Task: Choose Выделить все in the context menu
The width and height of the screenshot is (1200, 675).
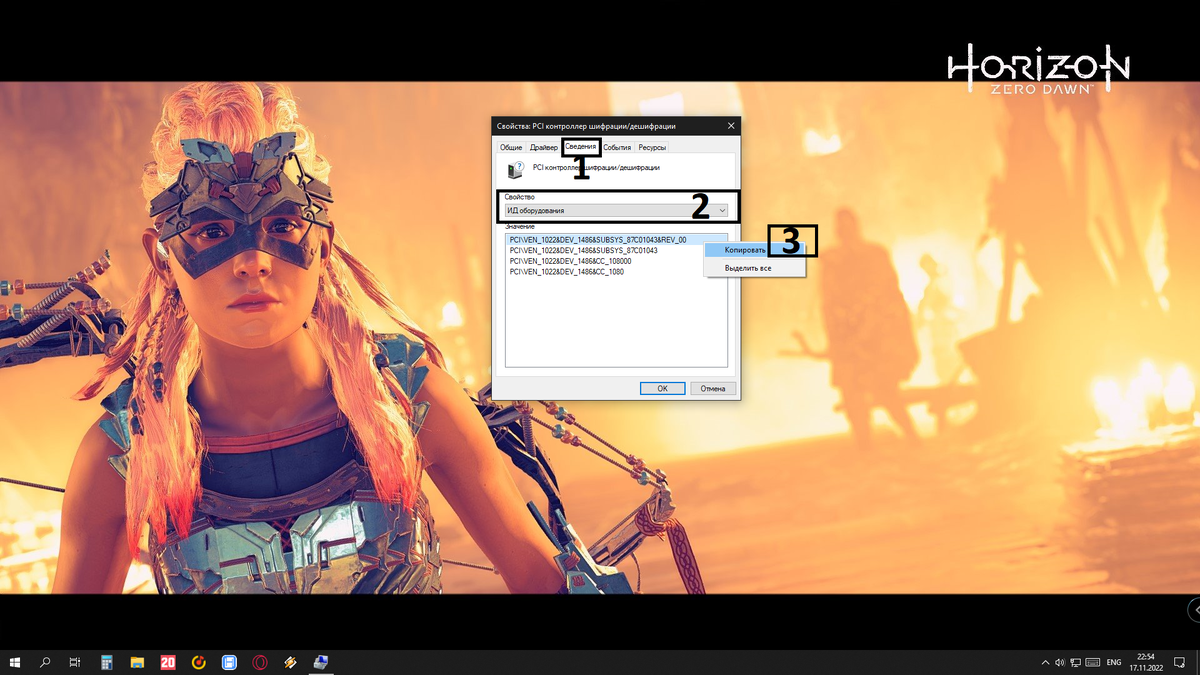Action: tap(755, 268)
